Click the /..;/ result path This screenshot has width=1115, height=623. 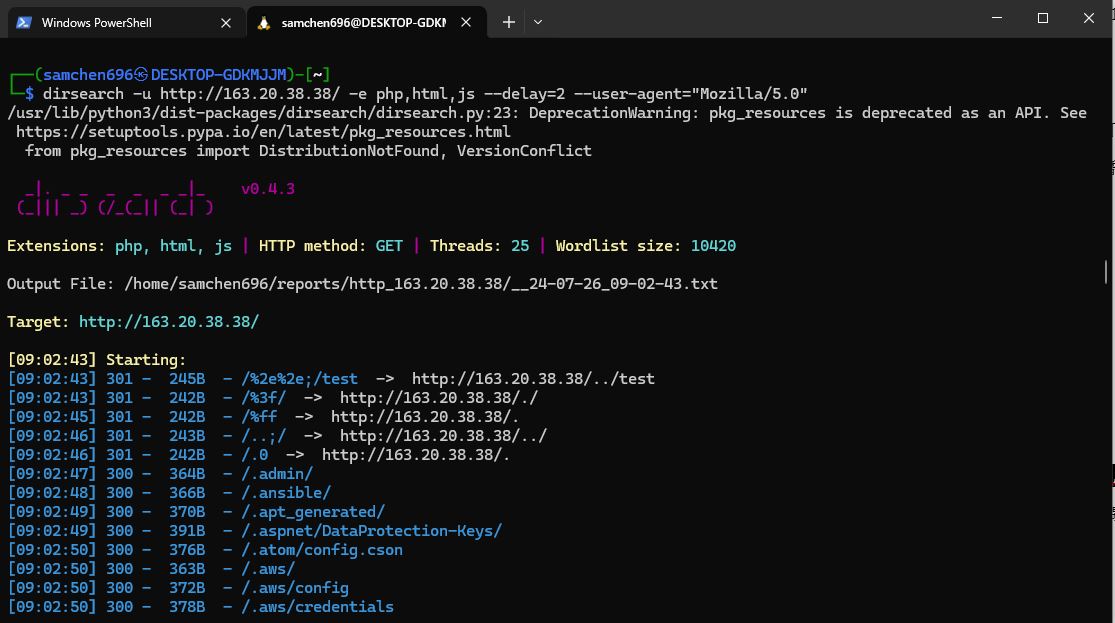tap(263, 435)
